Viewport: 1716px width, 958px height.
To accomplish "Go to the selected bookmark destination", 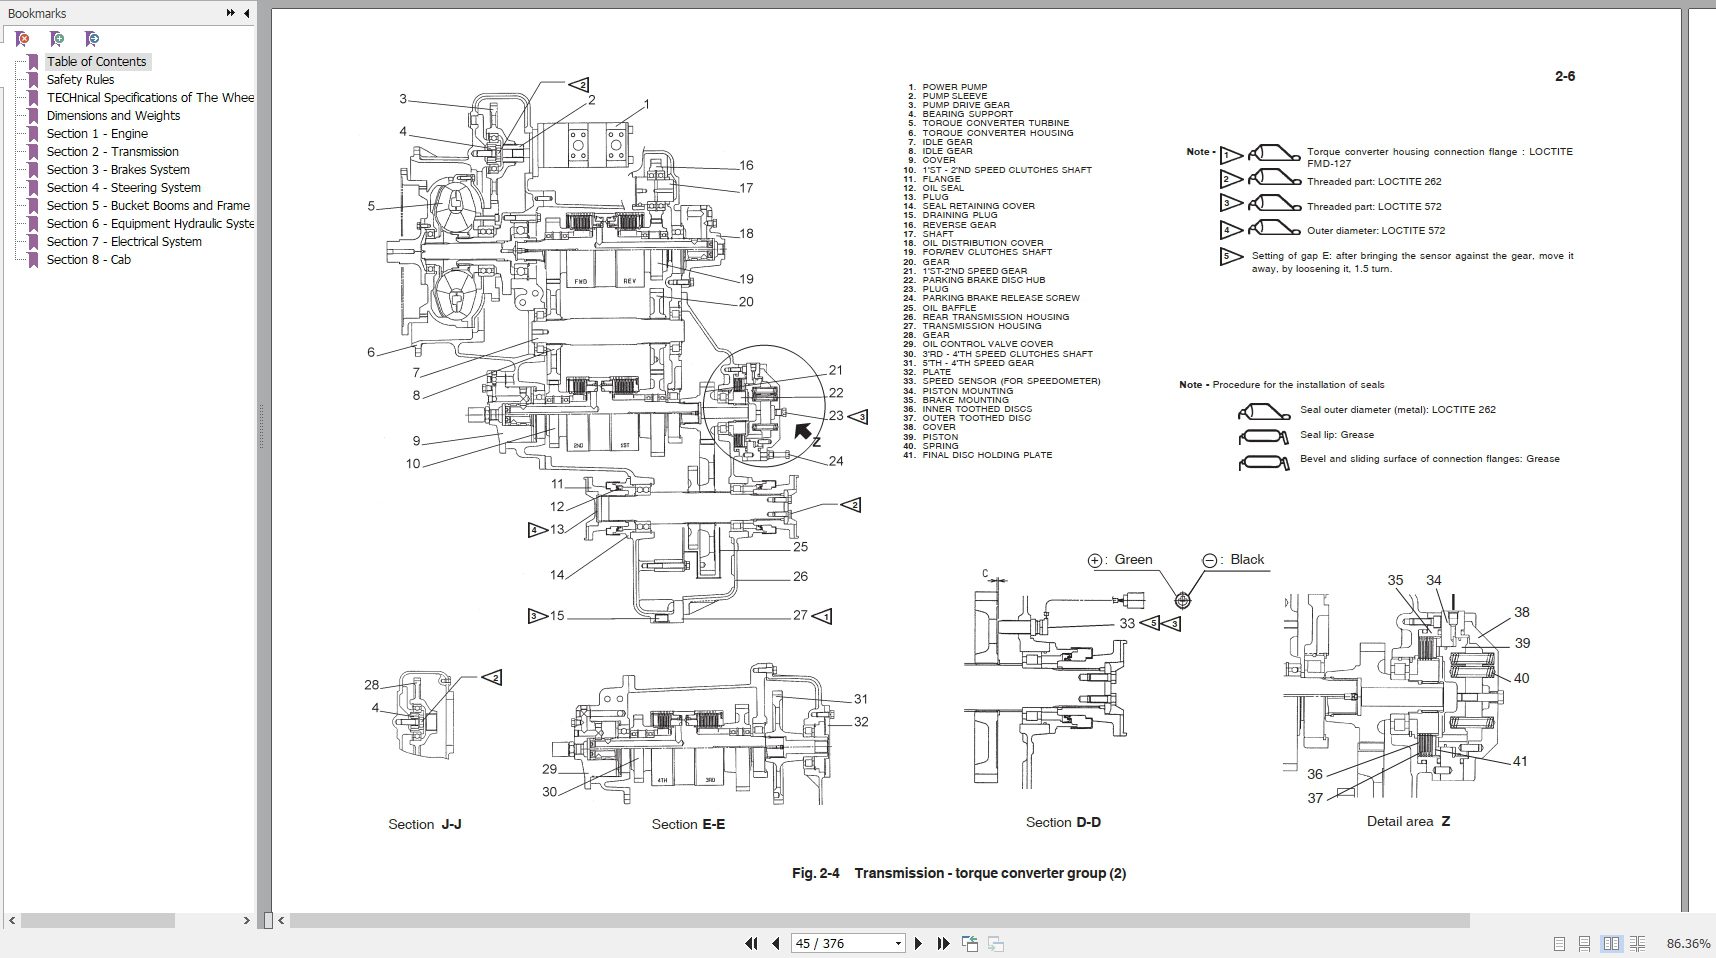I will (x=89, y=38).
